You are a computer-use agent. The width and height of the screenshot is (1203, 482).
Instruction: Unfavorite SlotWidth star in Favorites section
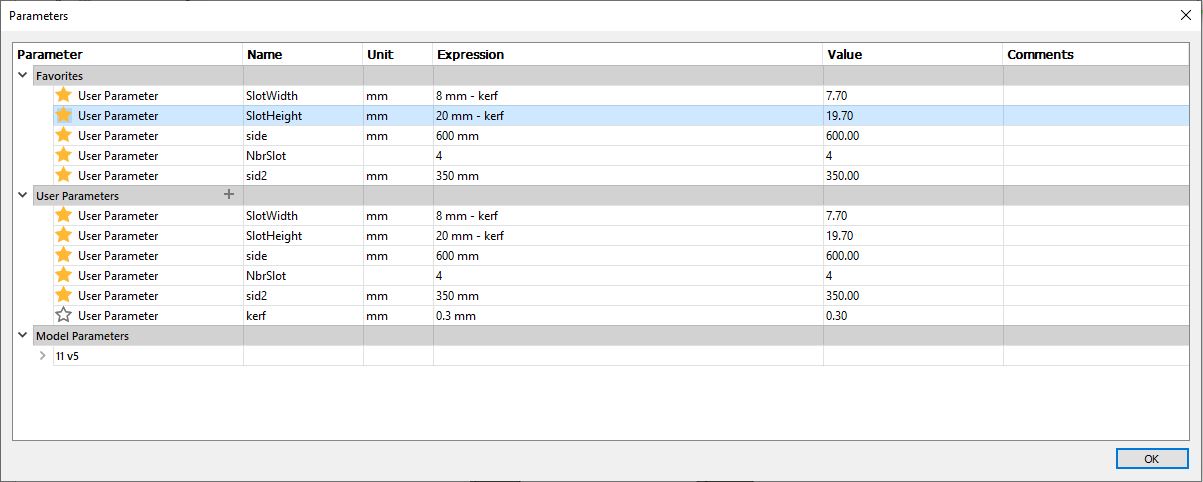64,95
